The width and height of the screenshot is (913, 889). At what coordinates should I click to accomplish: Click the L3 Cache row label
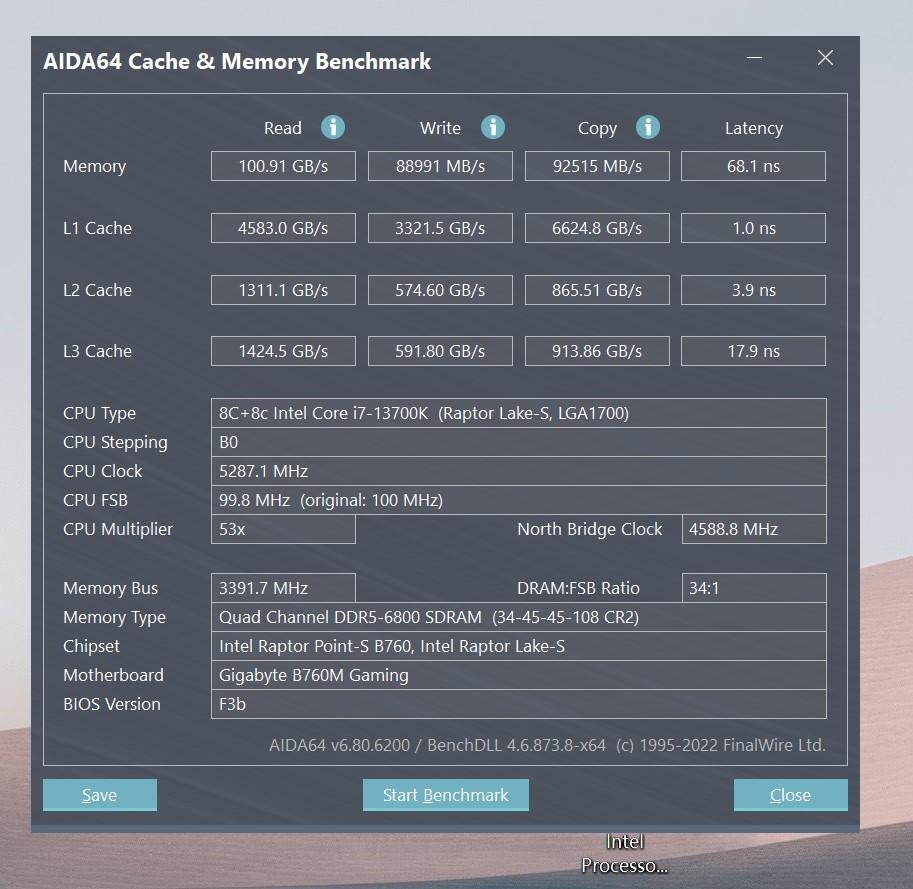tap(97, 351)
